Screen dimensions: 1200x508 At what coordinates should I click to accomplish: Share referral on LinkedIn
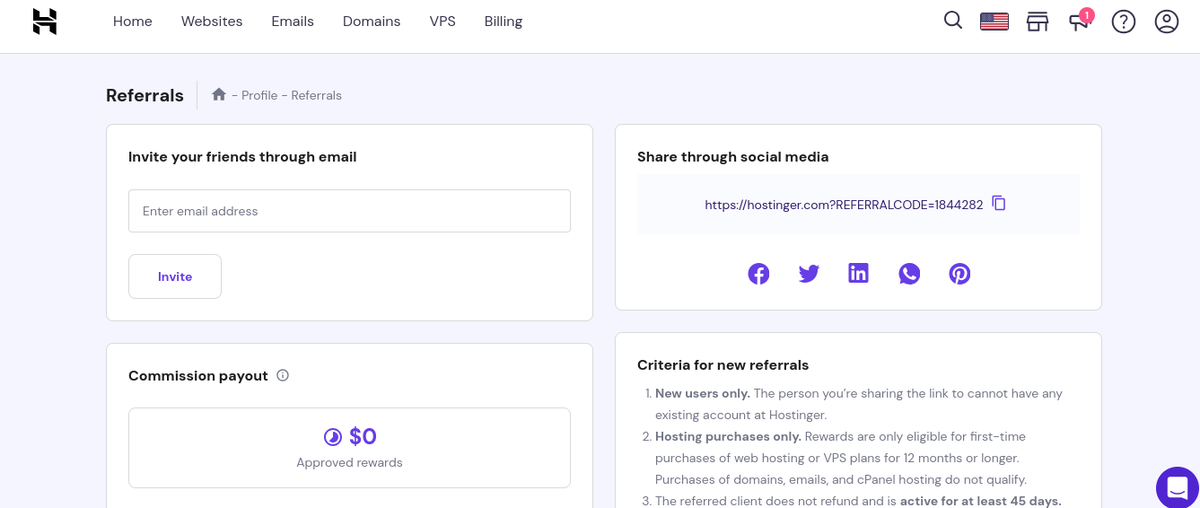(859, 273)
